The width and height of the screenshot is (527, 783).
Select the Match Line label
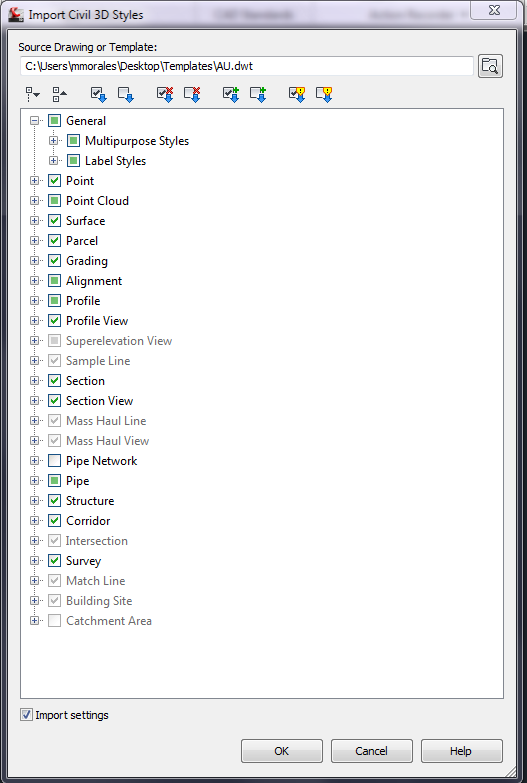coord(95,581)
